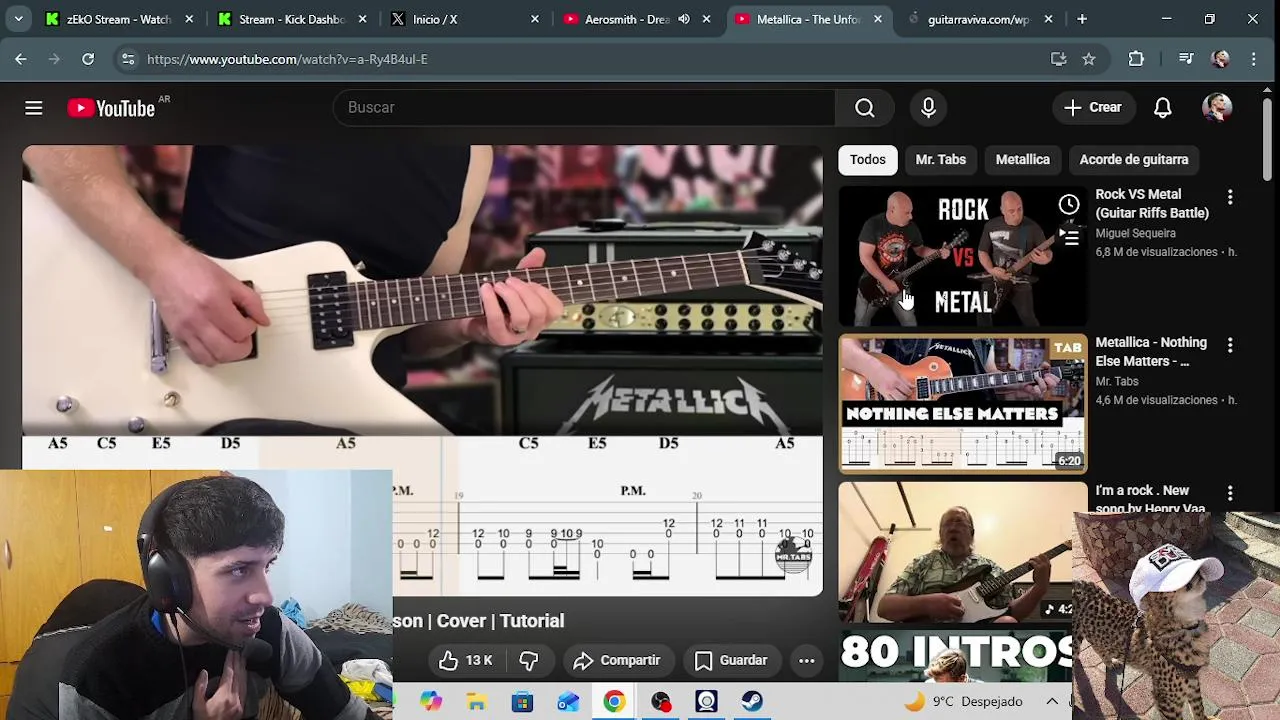
Task: Like the video with thumbs up
Action: pyautogui.click(x=465, y=660)
